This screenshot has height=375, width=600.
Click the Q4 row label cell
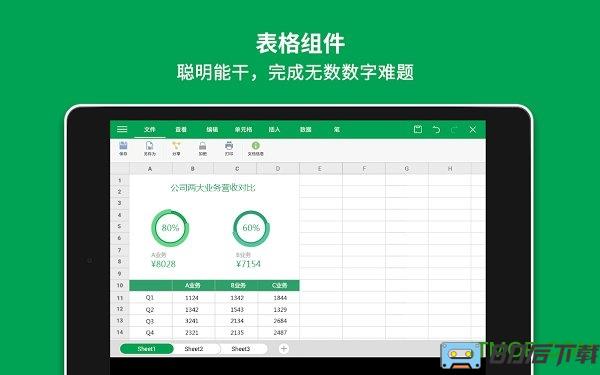(x=150, y=333)
